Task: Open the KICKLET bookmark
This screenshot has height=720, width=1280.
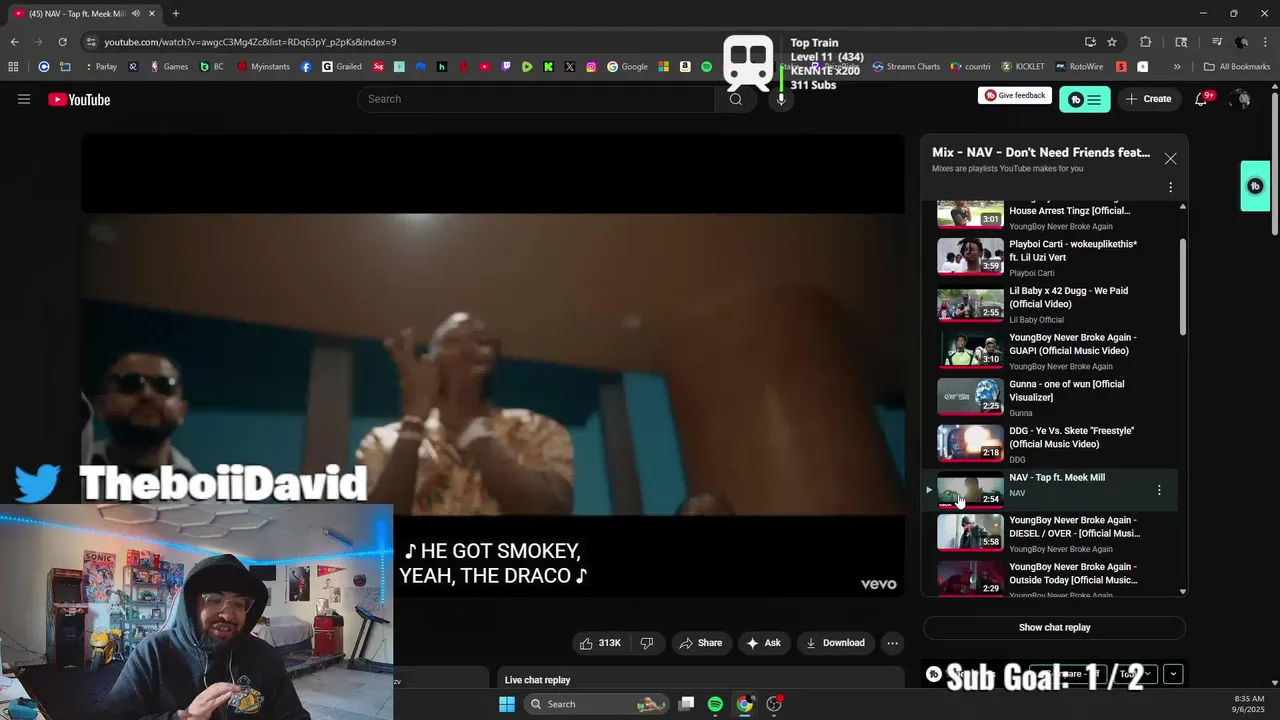Action: (x=1023, y=67)
